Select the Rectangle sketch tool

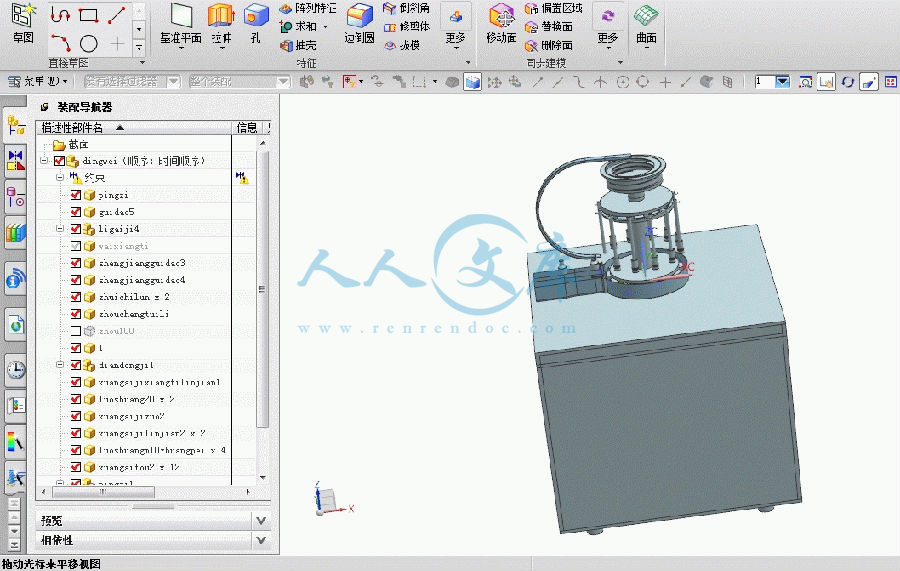tap(88, 14)
